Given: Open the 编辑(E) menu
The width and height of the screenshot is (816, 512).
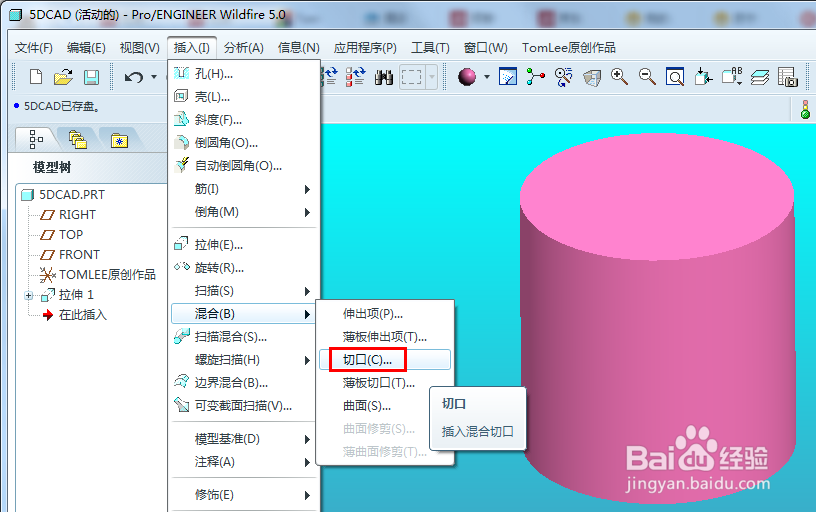Looking at the screenshot, I should (x=86, y=48).
